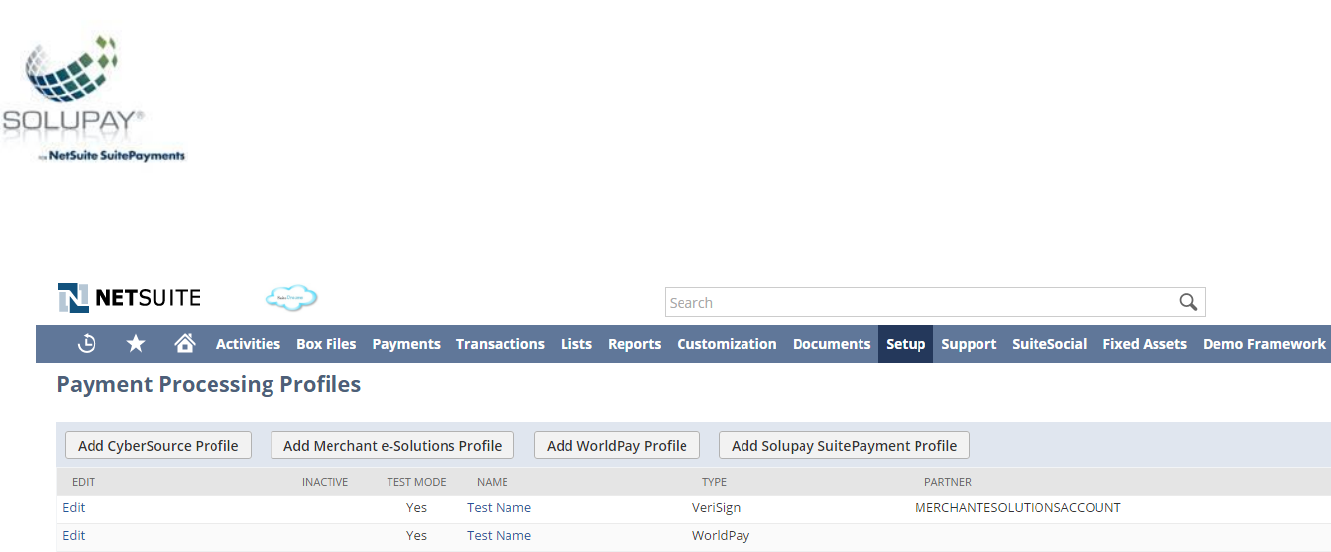Viewport: 1331px width, 552px height.
Task: Open the Shortcuts star icon
Action: [136, 343]
